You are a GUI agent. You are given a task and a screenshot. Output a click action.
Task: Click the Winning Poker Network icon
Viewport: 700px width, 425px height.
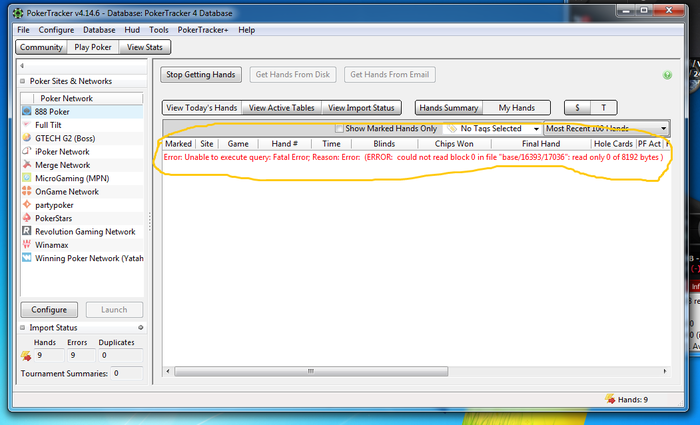27,258
